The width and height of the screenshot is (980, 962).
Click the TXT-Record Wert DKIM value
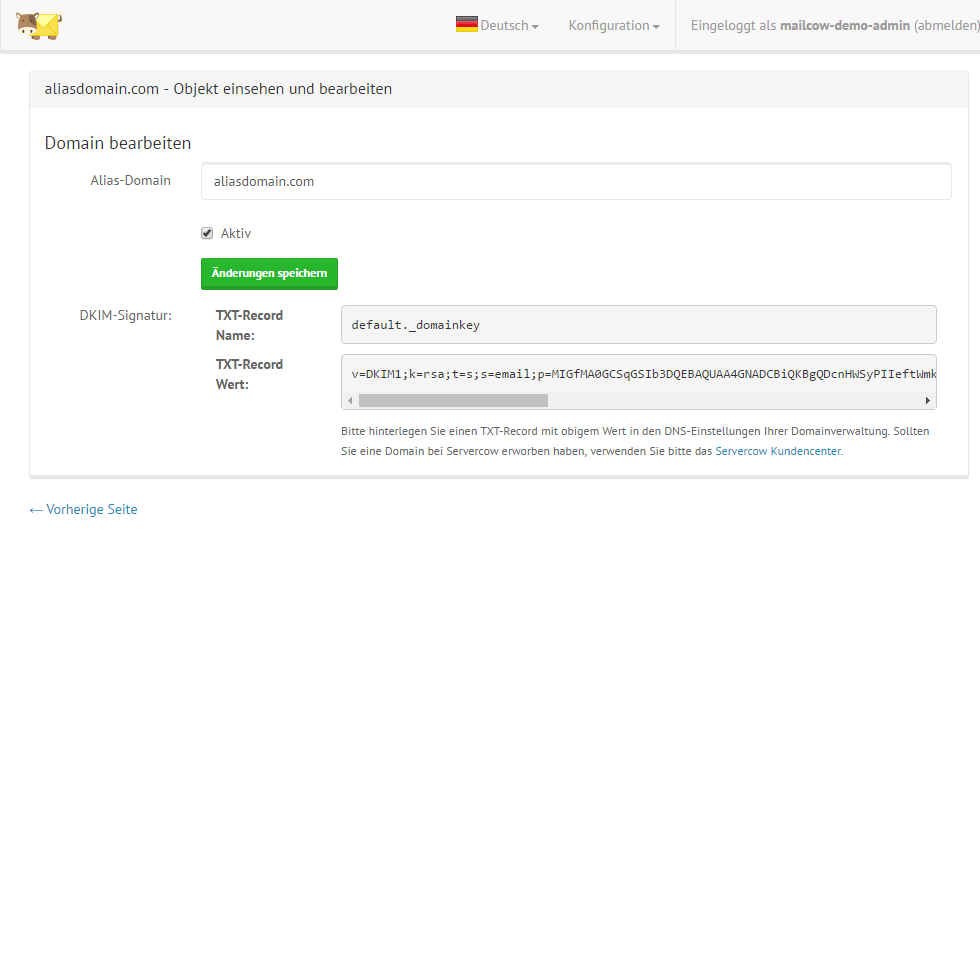(638, 374)
